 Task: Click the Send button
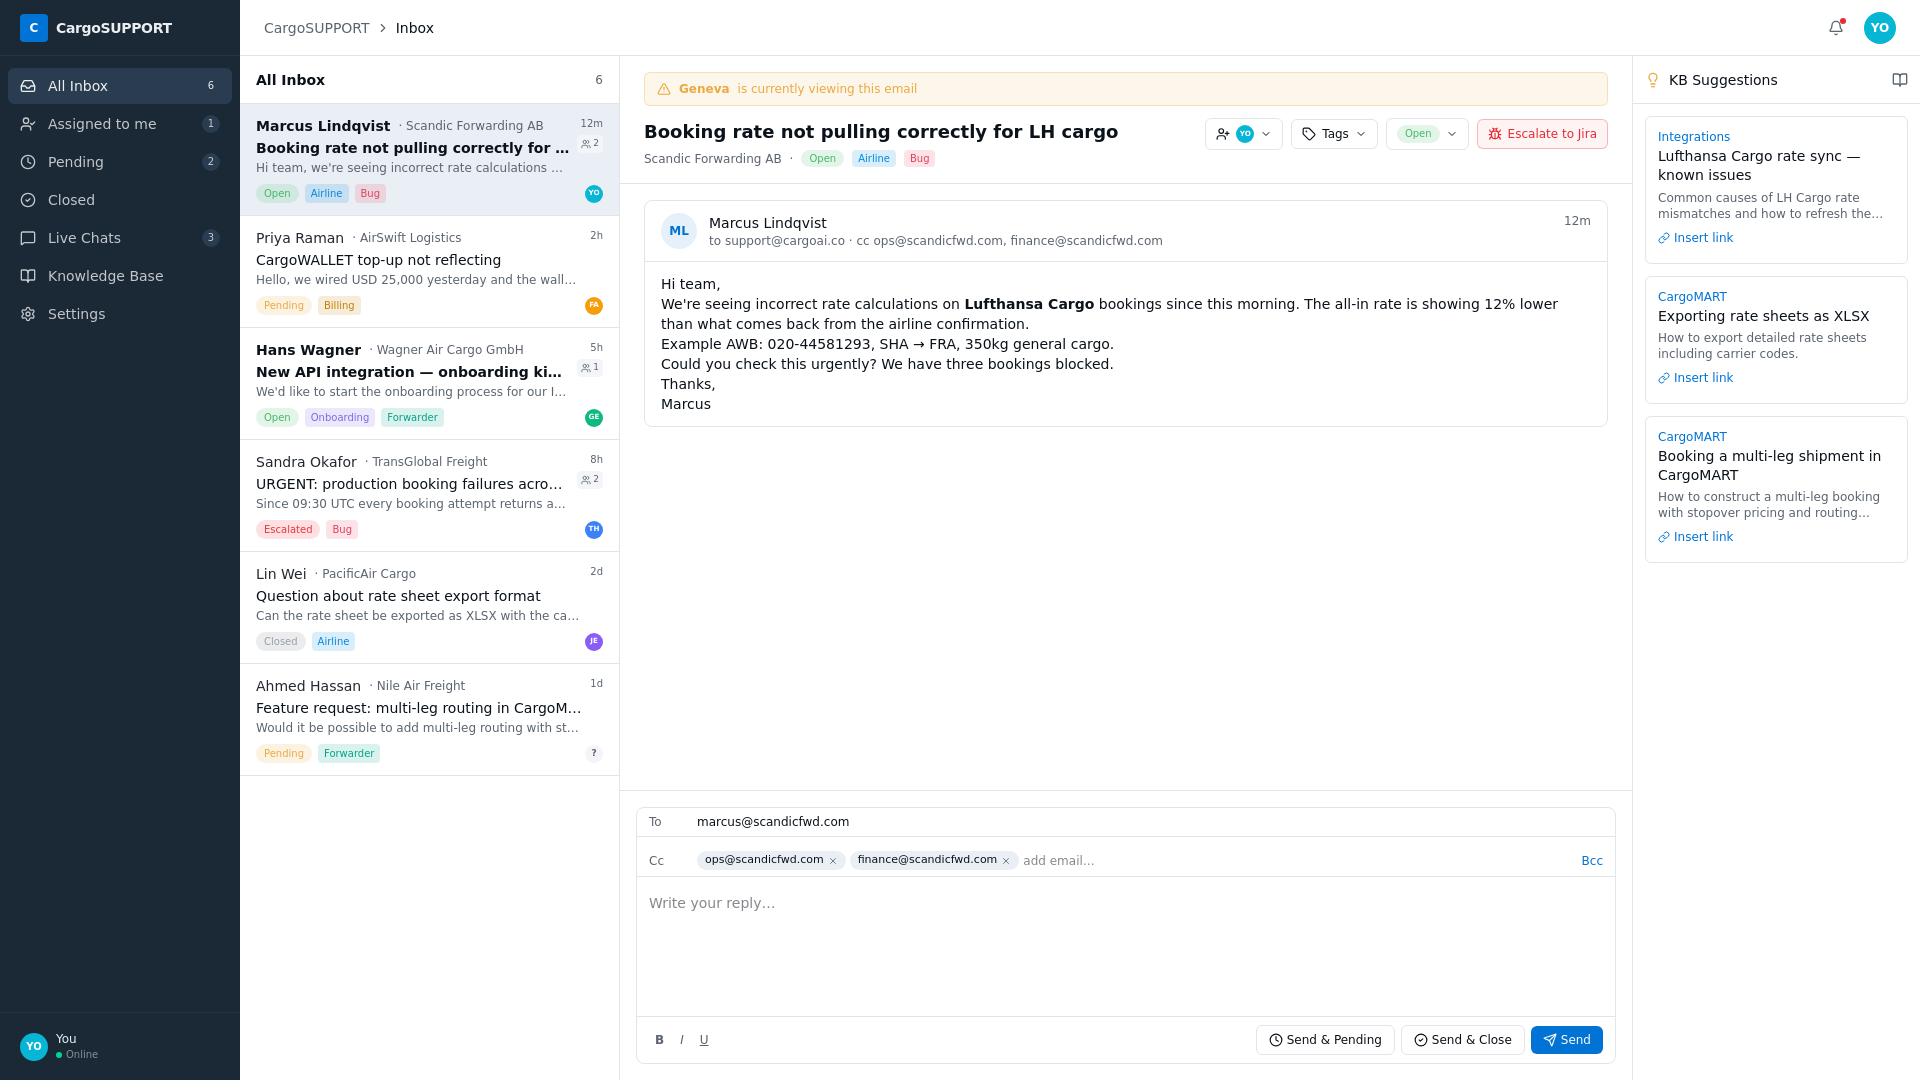click(x=1566, y=1040)
